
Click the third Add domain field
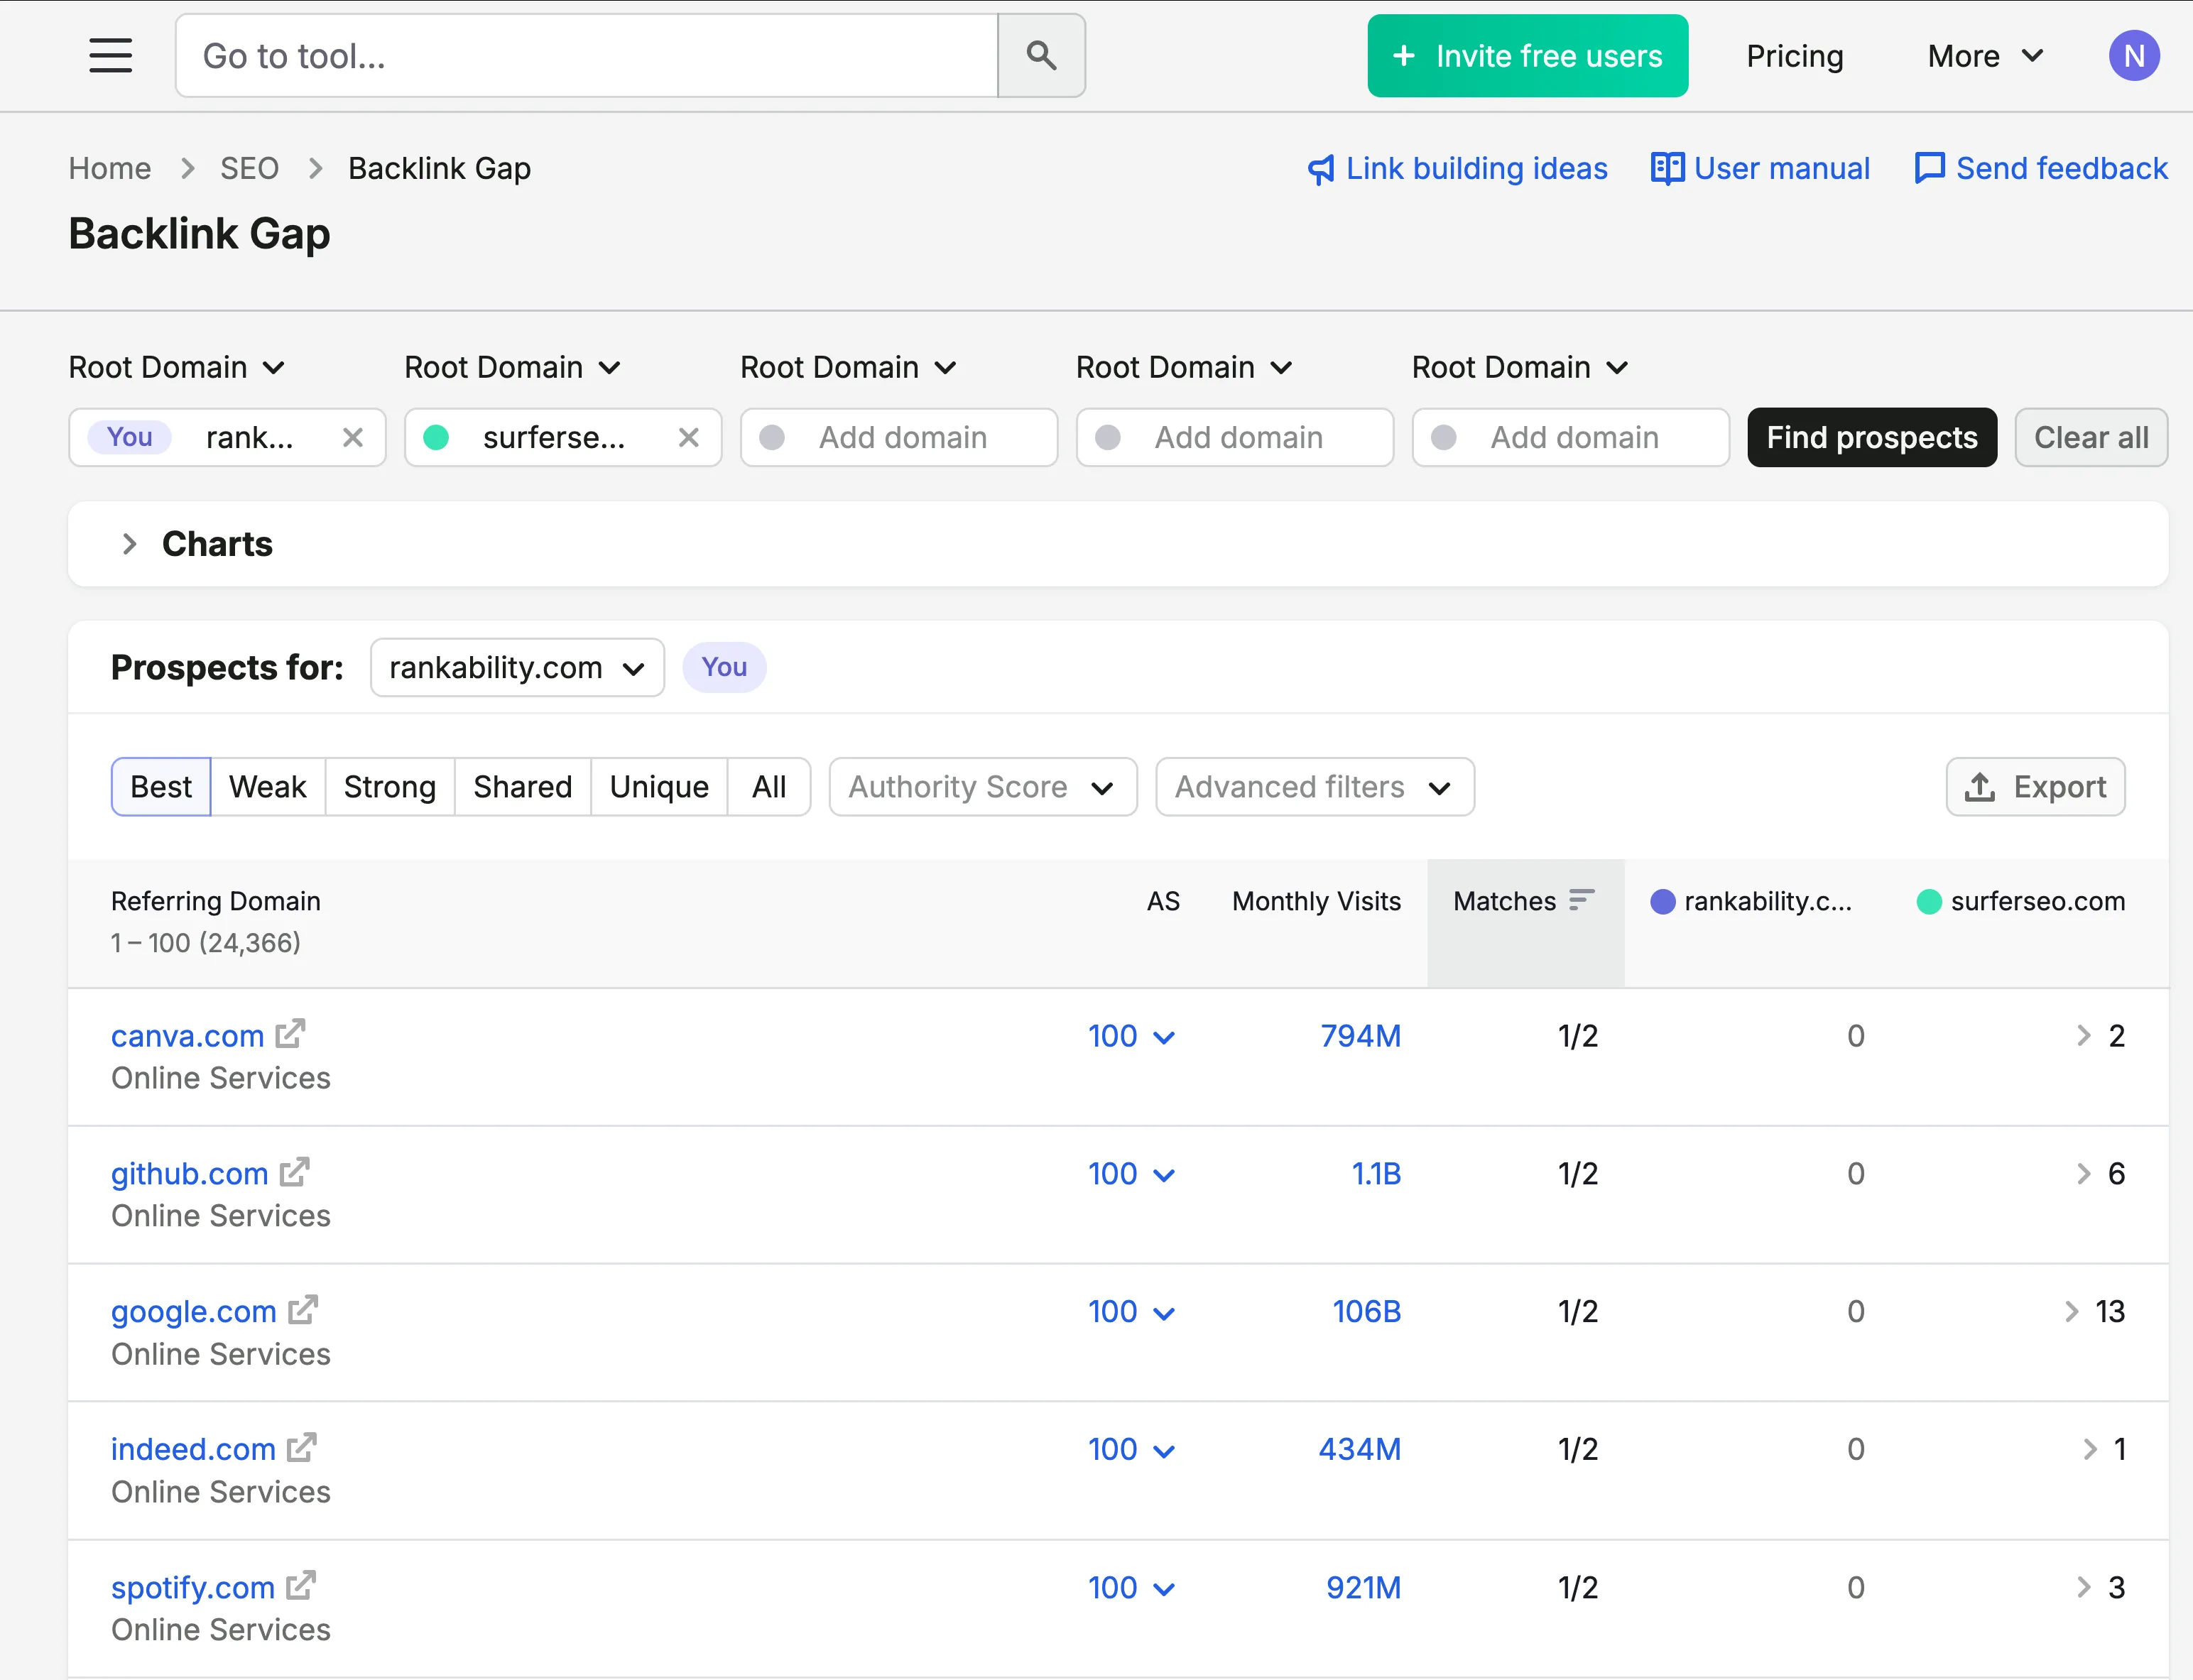899,437
